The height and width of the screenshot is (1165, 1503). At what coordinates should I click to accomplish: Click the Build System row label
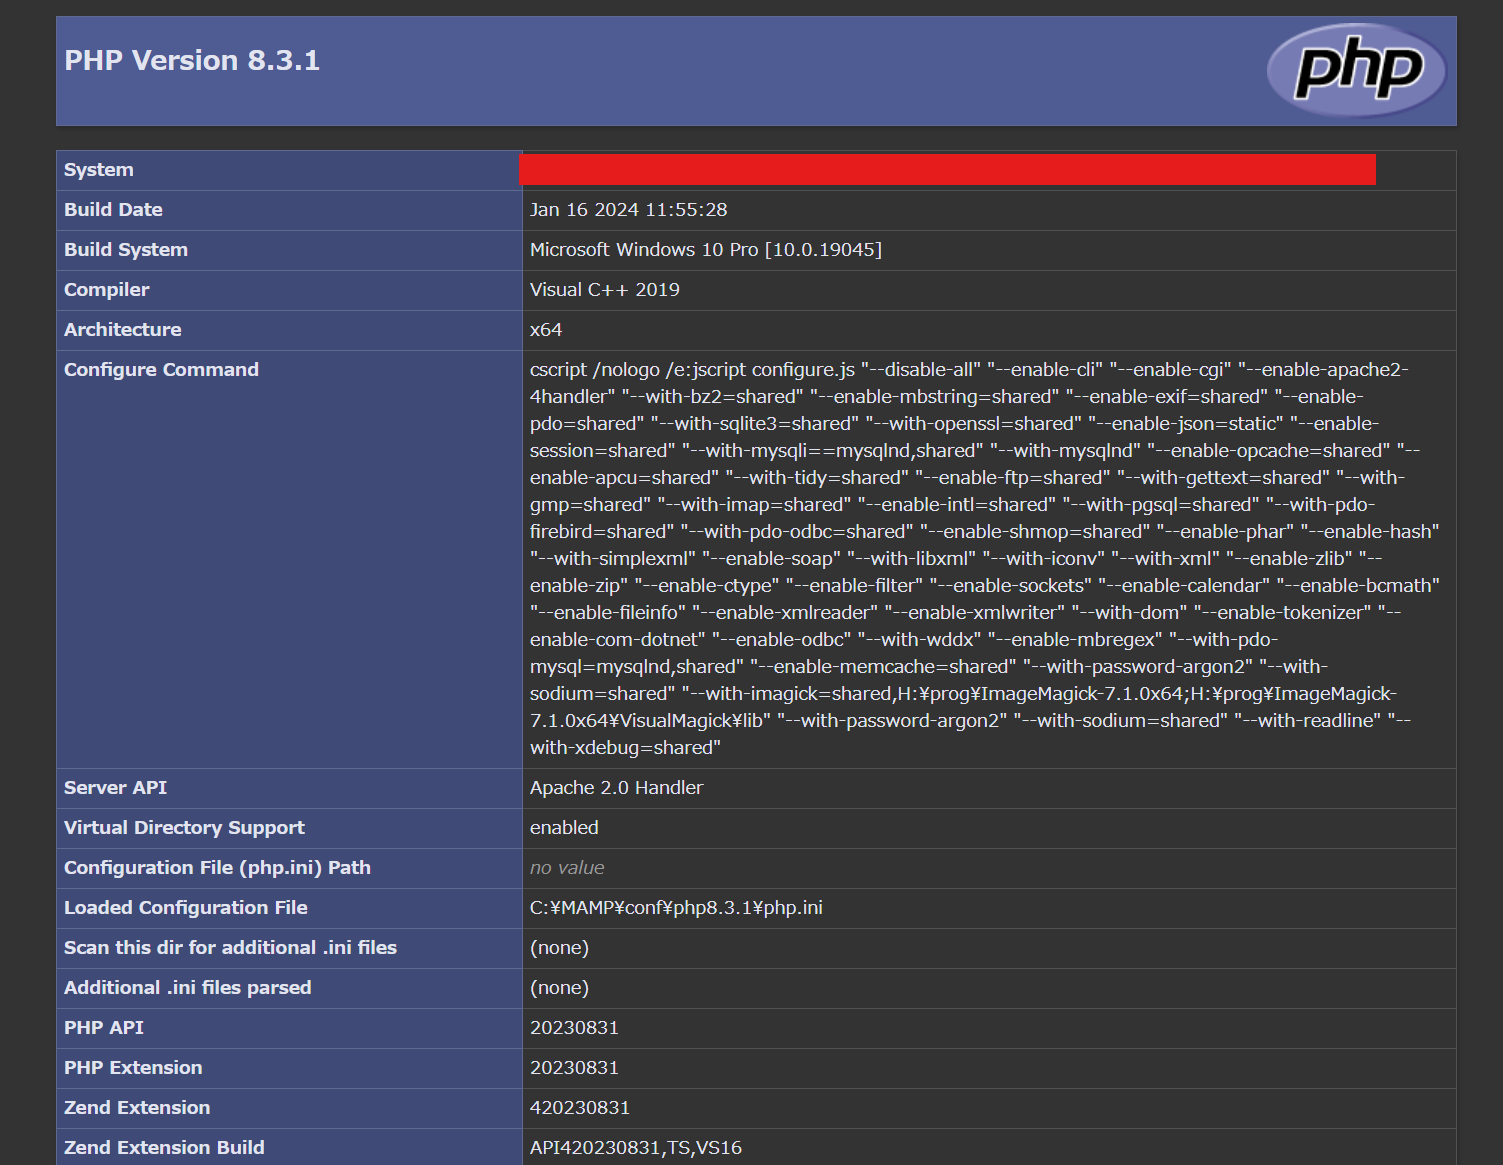126,249
